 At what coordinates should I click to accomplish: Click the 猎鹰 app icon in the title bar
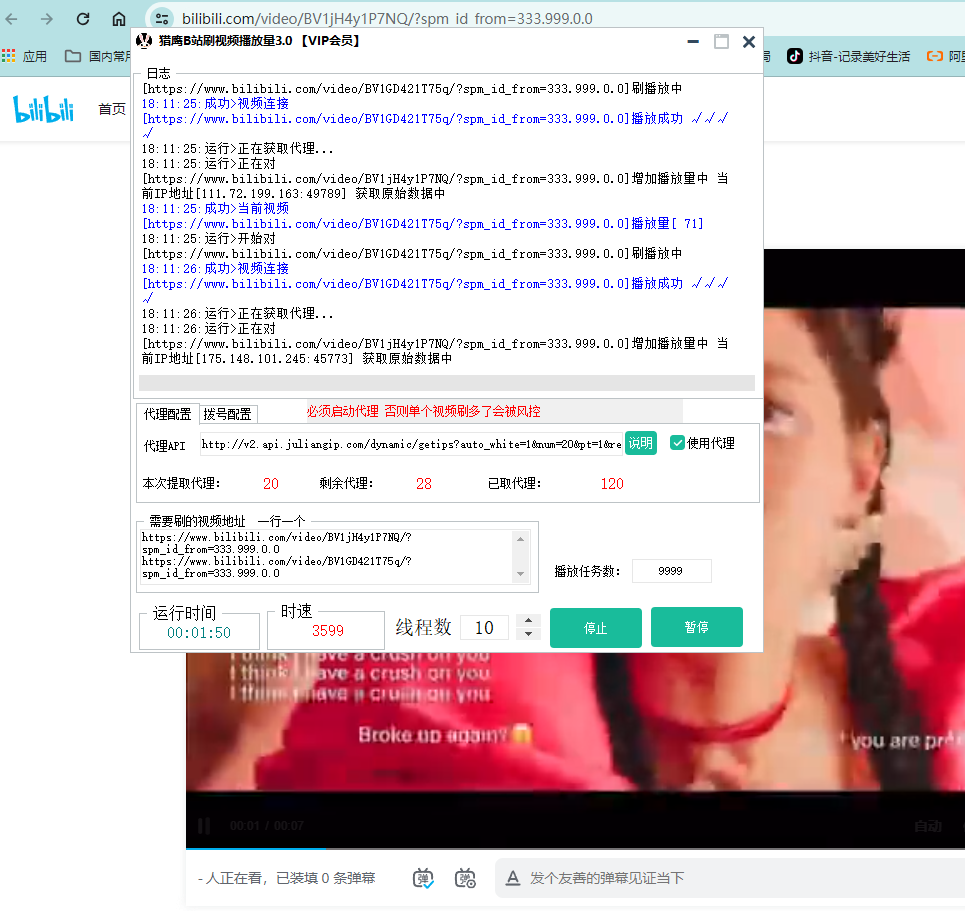pos(144,41)
